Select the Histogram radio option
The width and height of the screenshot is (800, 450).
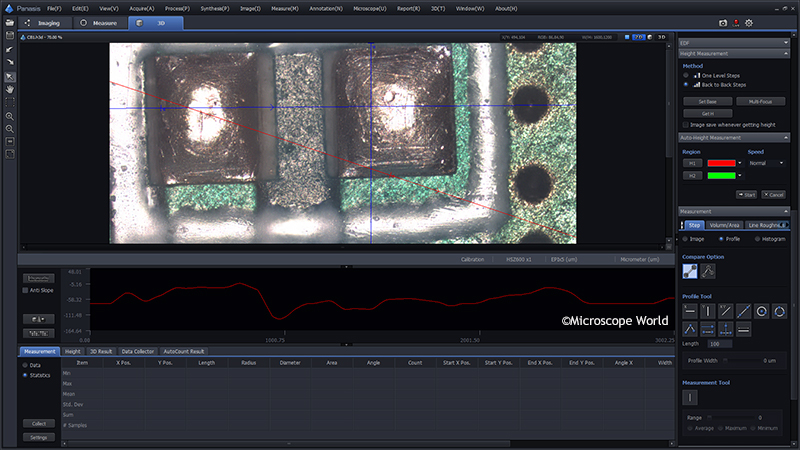tap(757, 239)
